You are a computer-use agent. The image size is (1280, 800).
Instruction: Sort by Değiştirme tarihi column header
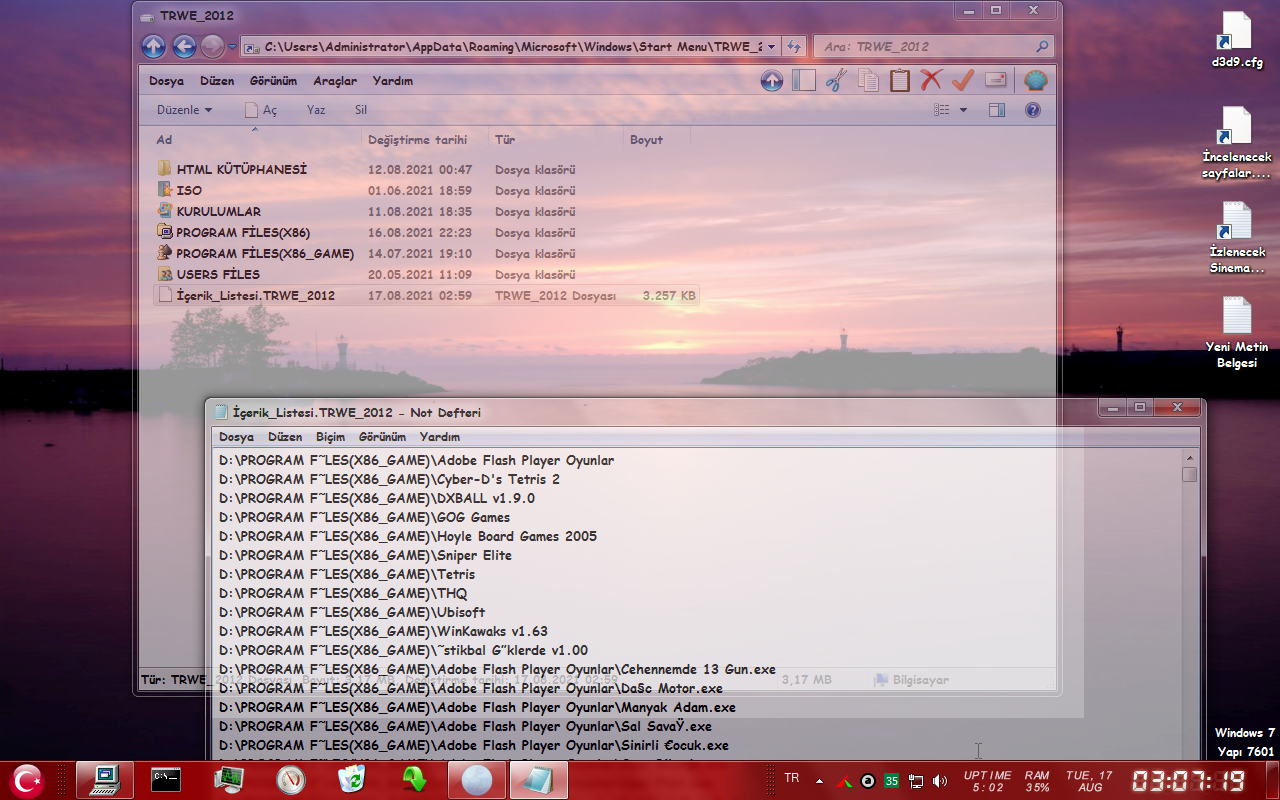point(425,140)
